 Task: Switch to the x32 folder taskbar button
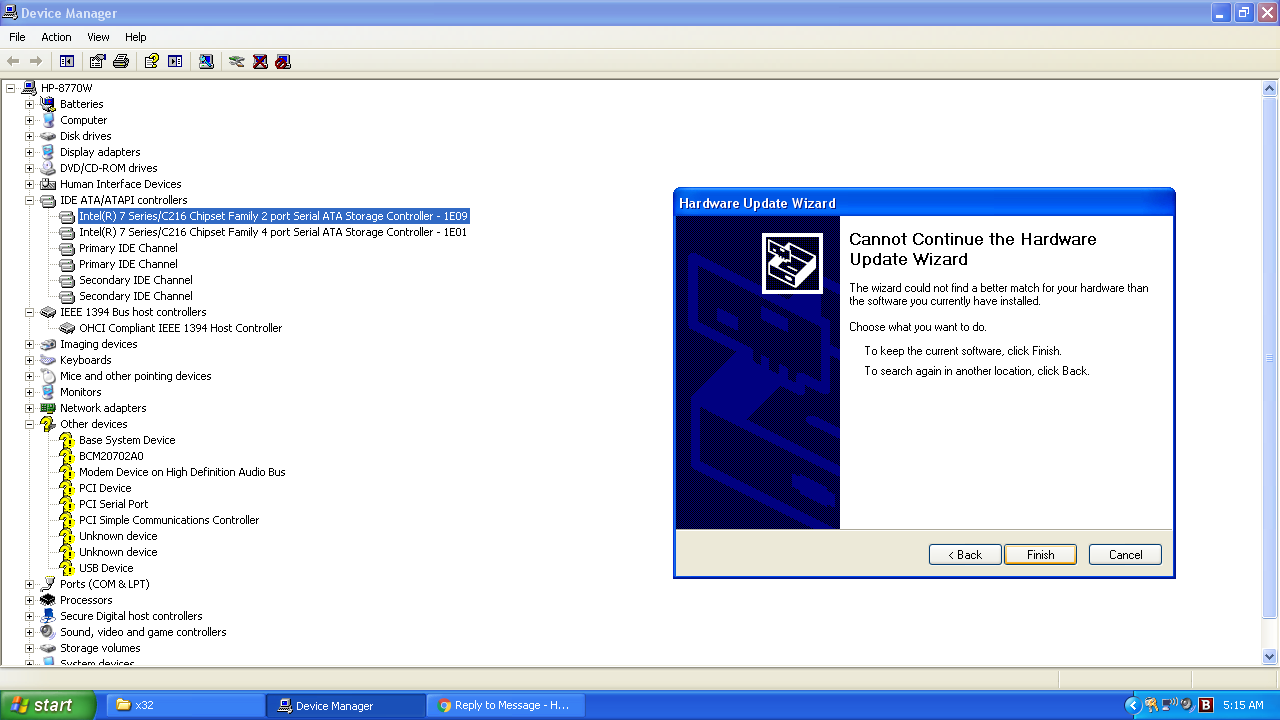185,705
